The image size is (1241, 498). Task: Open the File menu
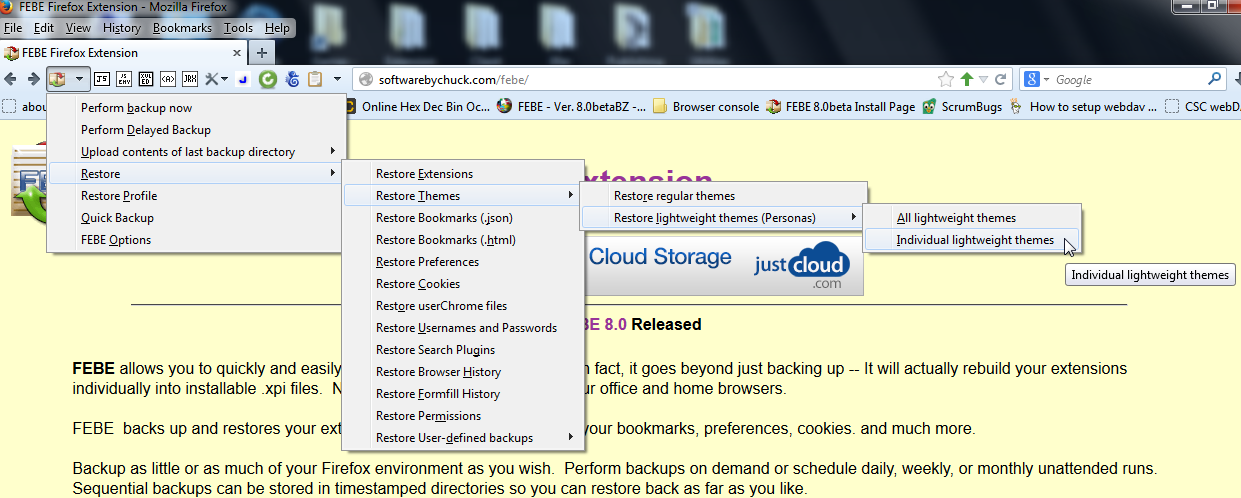[13, 28]
